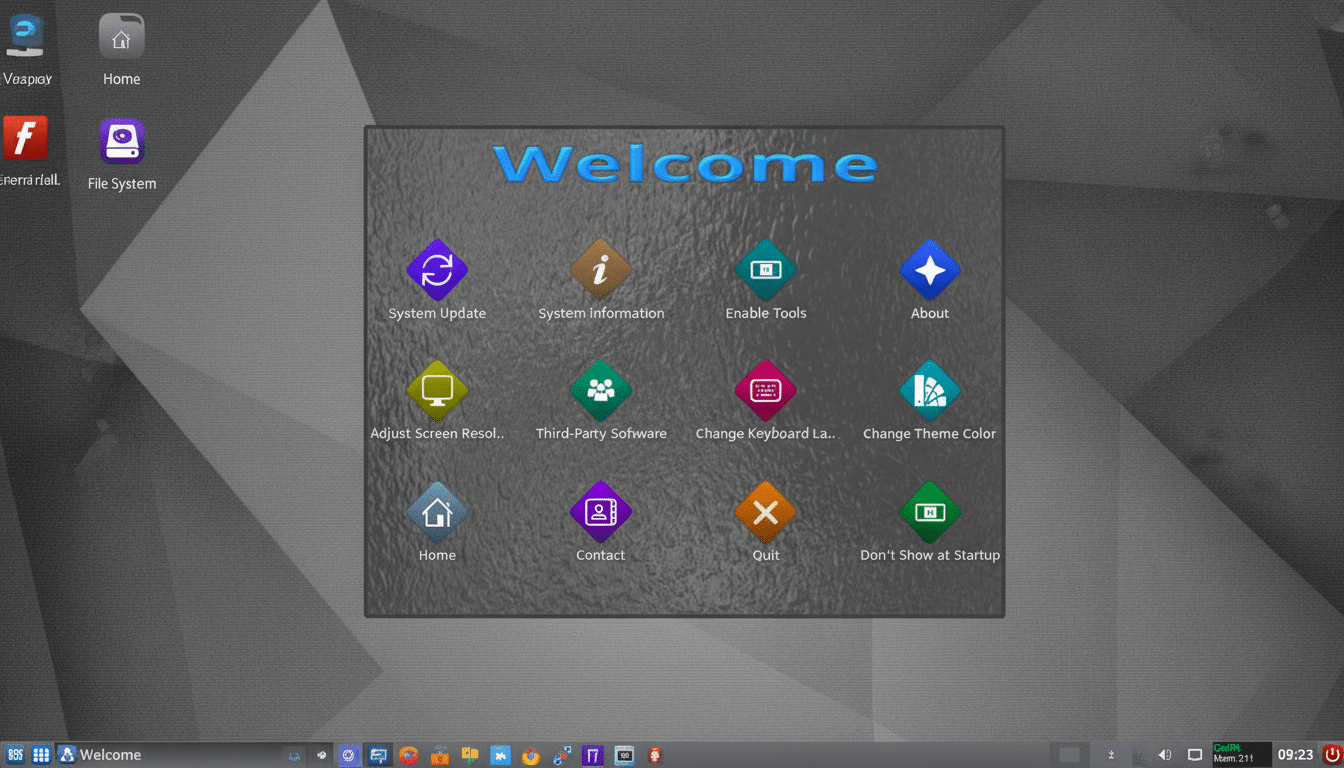Launch Adjust Screen Resolution
Image resolution: width=1344 pixels, height=768 pixels.
click(x=437, y=391)
